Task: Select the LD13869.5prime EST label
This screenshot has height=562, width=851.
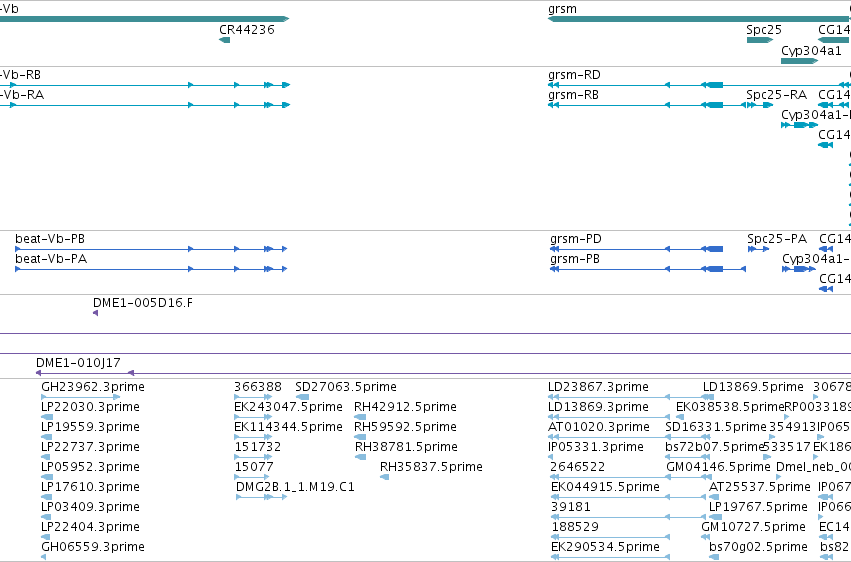Action: [x=753, y=387]
